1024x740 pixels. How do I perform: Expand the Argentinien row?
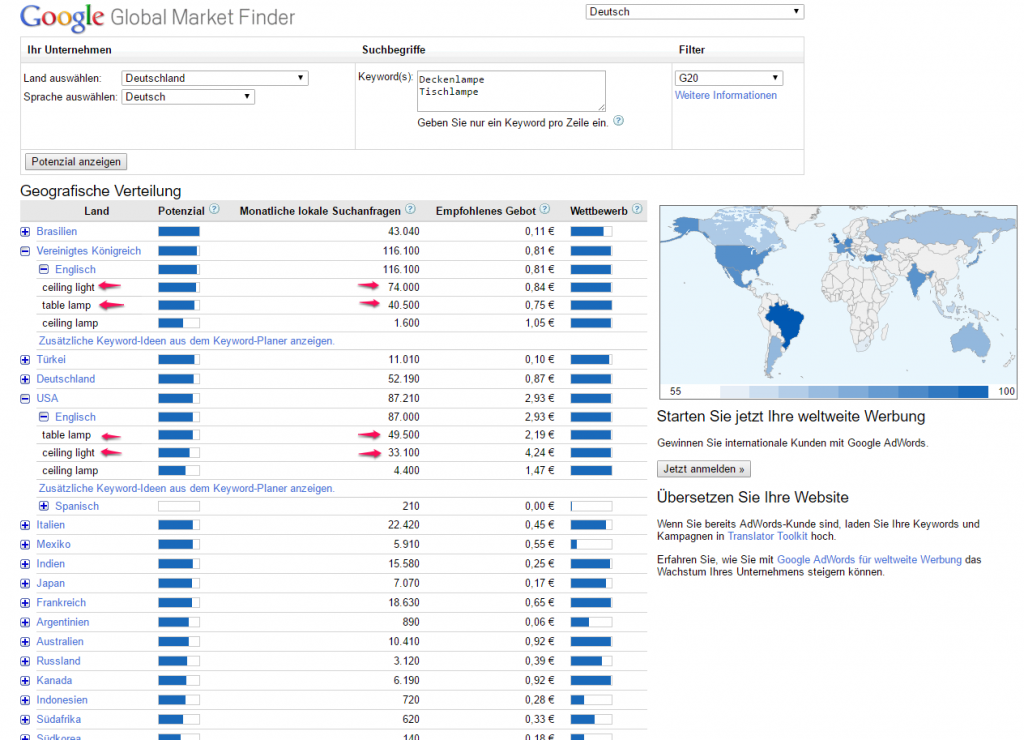pos(25,622)
